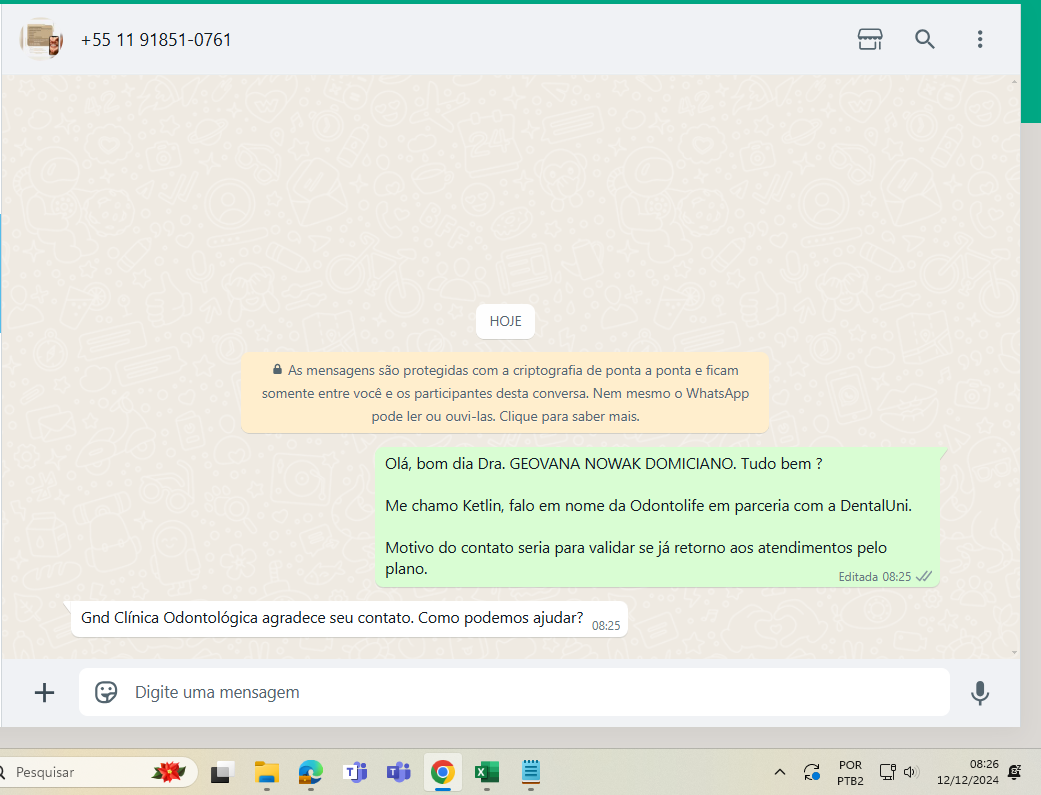Switch to Google Chrome on the taskbar

443,772
